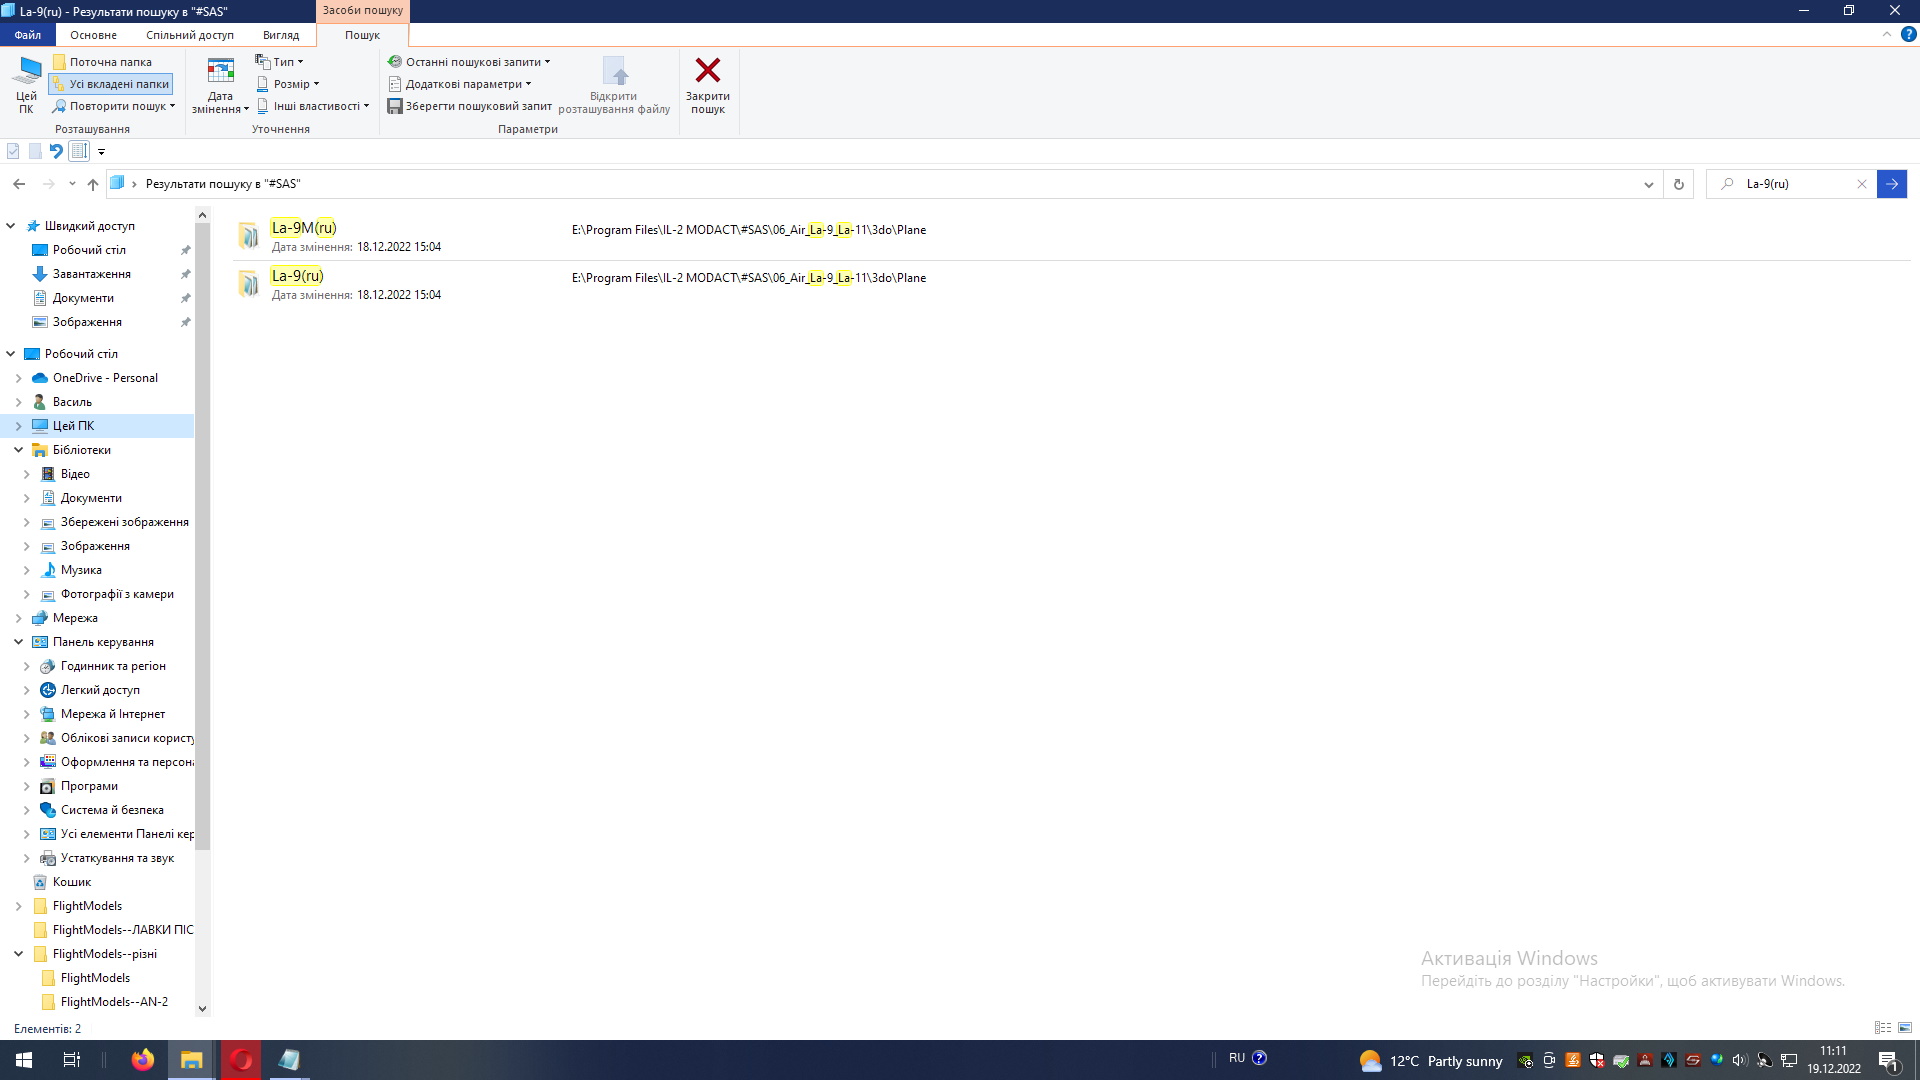Toggle Current folder search scope

[x=102, y=62]
